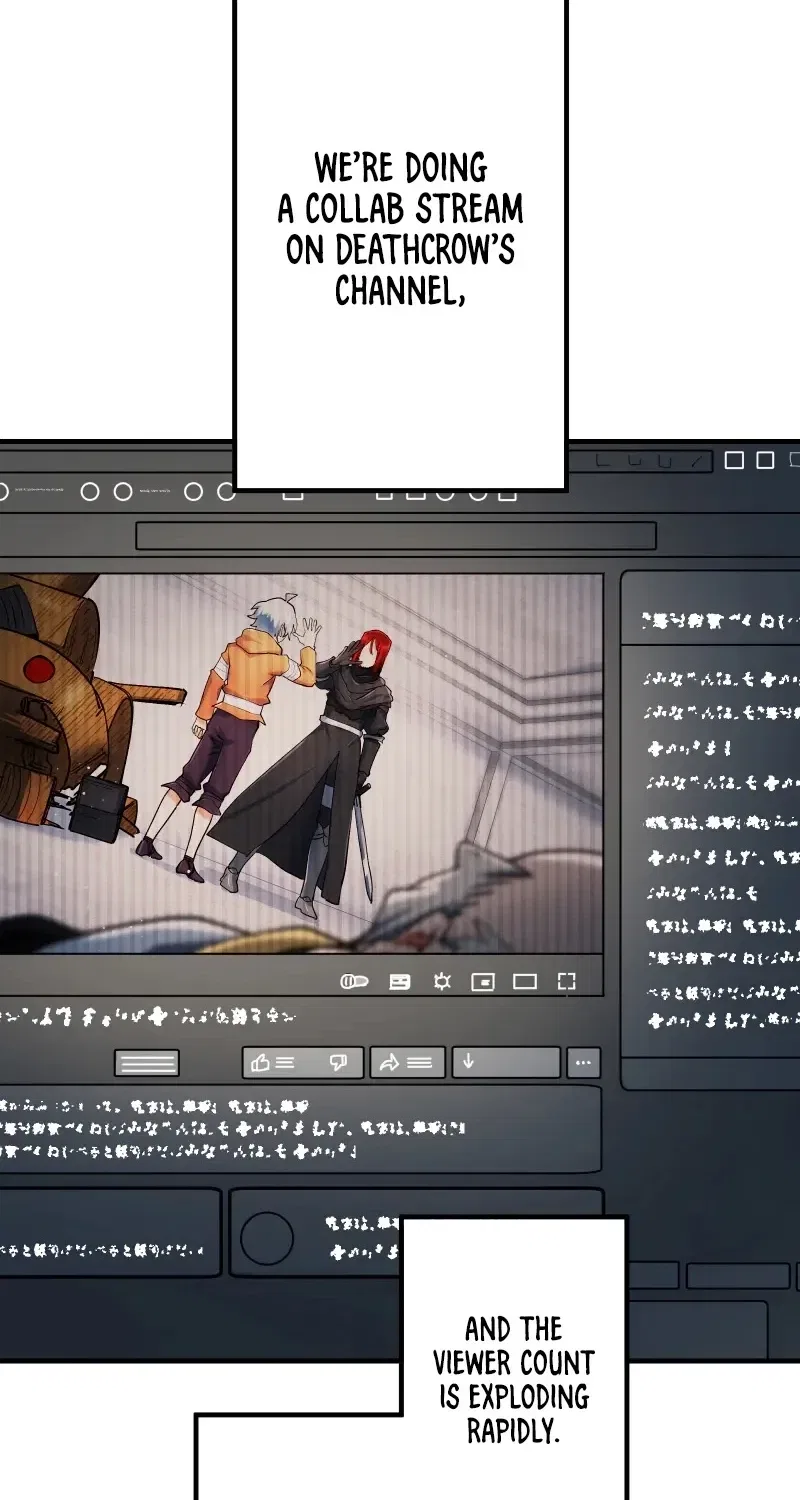Image resolution: width=800 pixels, height=1500 pixels.
Task: Enter fullscreen on the stream video
Action: tap(567, 982)
